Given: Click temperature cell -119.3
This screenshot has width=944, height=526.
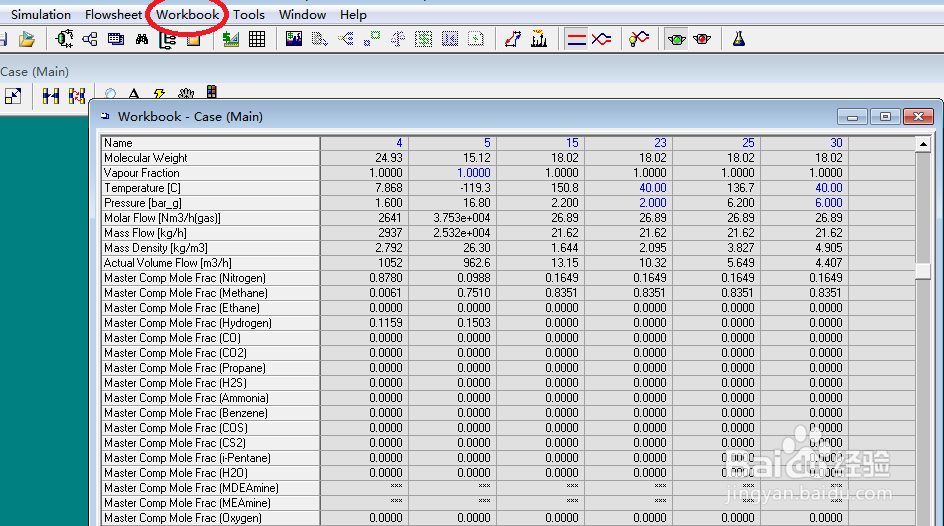Looking at the screenshot, I should click(x=452, y=188).
